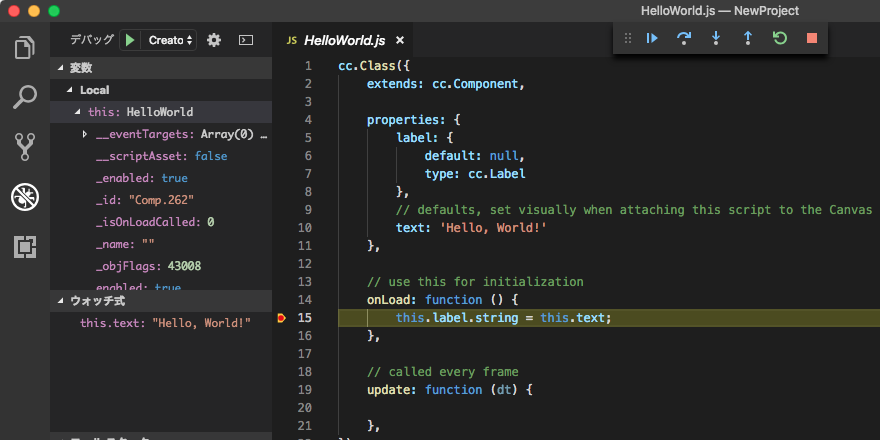Place cursor on properties: { line
This screenshot has width=880, height=440.
click(x=414, y=120)
